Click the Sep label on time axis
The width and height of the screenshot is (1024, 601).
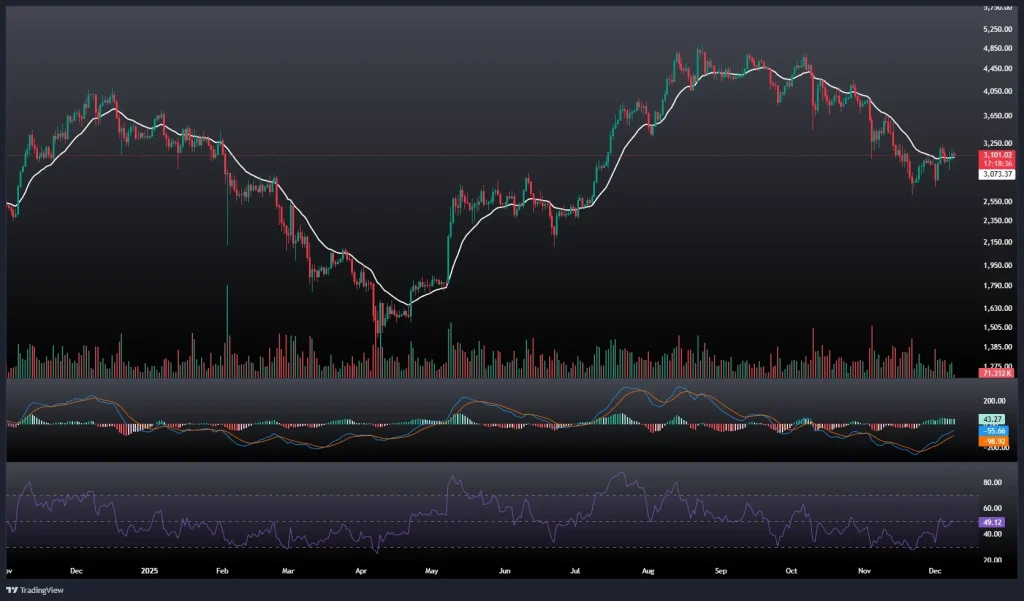coord(722,570)
